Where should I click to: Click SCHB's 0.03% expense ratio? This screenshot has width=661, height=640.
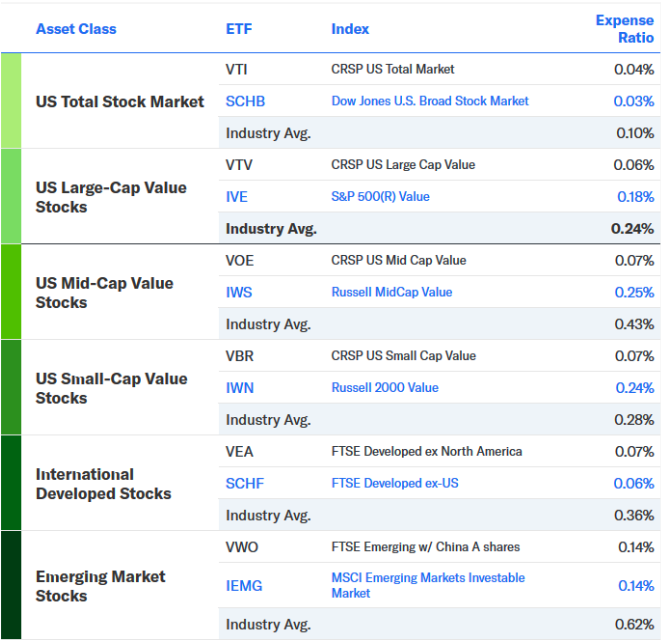coord(634,101)
